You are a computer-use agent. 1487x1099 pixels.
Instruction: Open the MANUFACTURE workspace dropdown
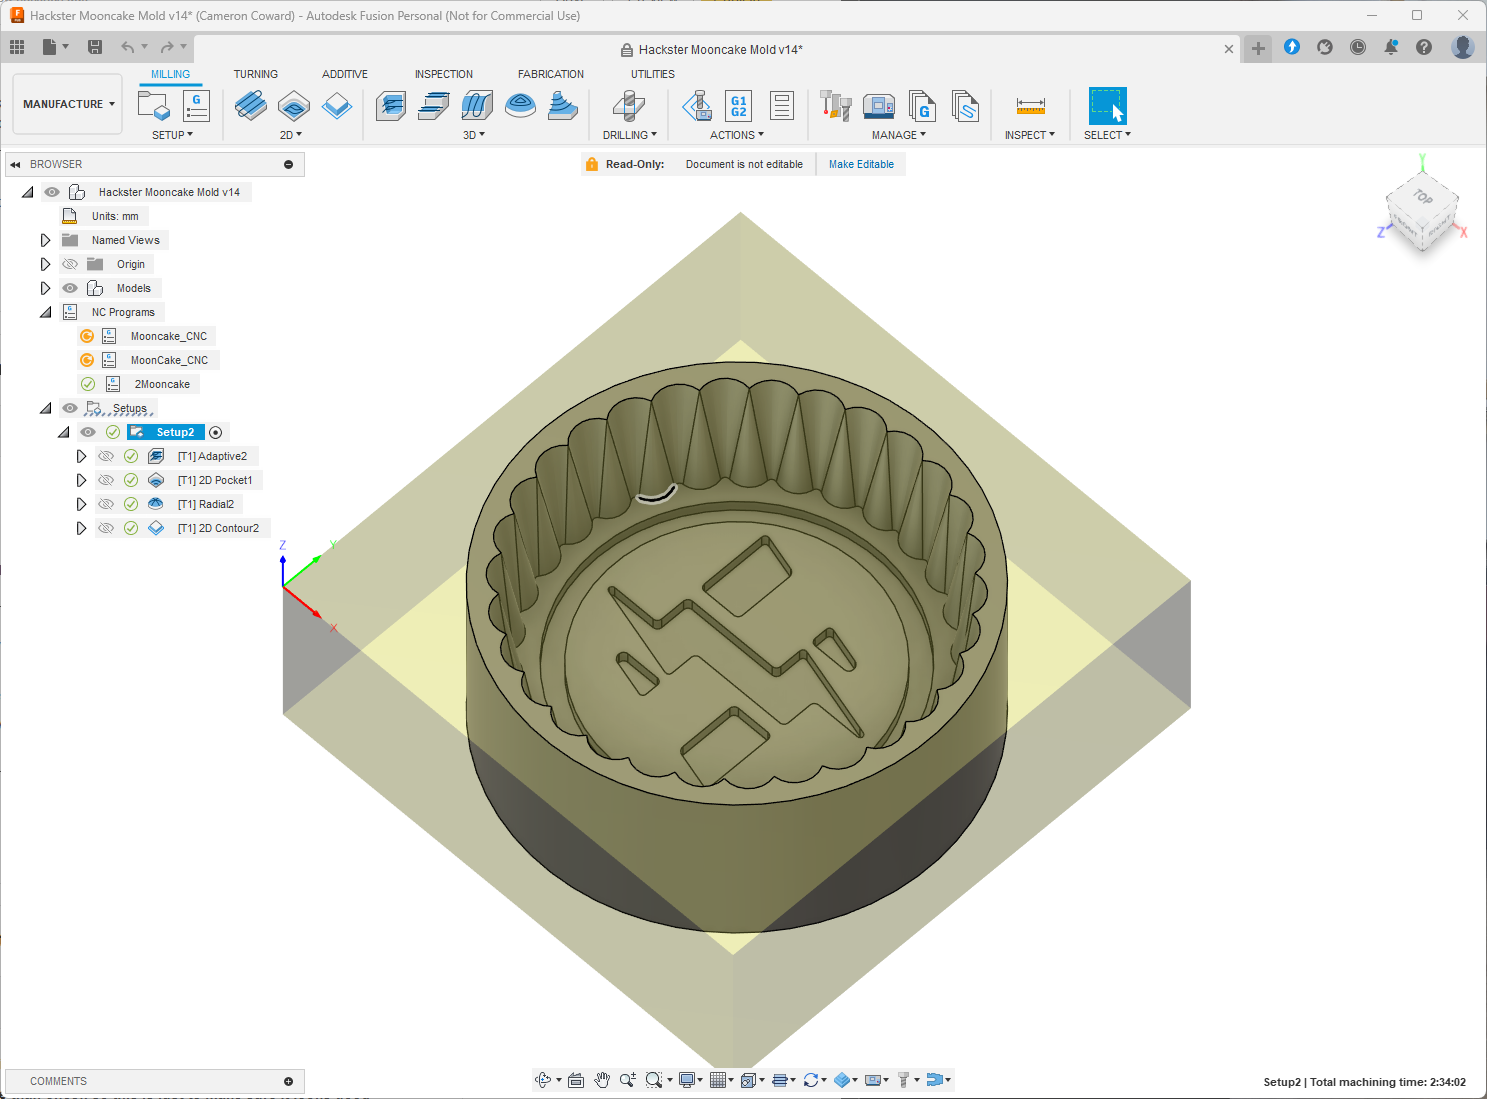tap(68, 104)
